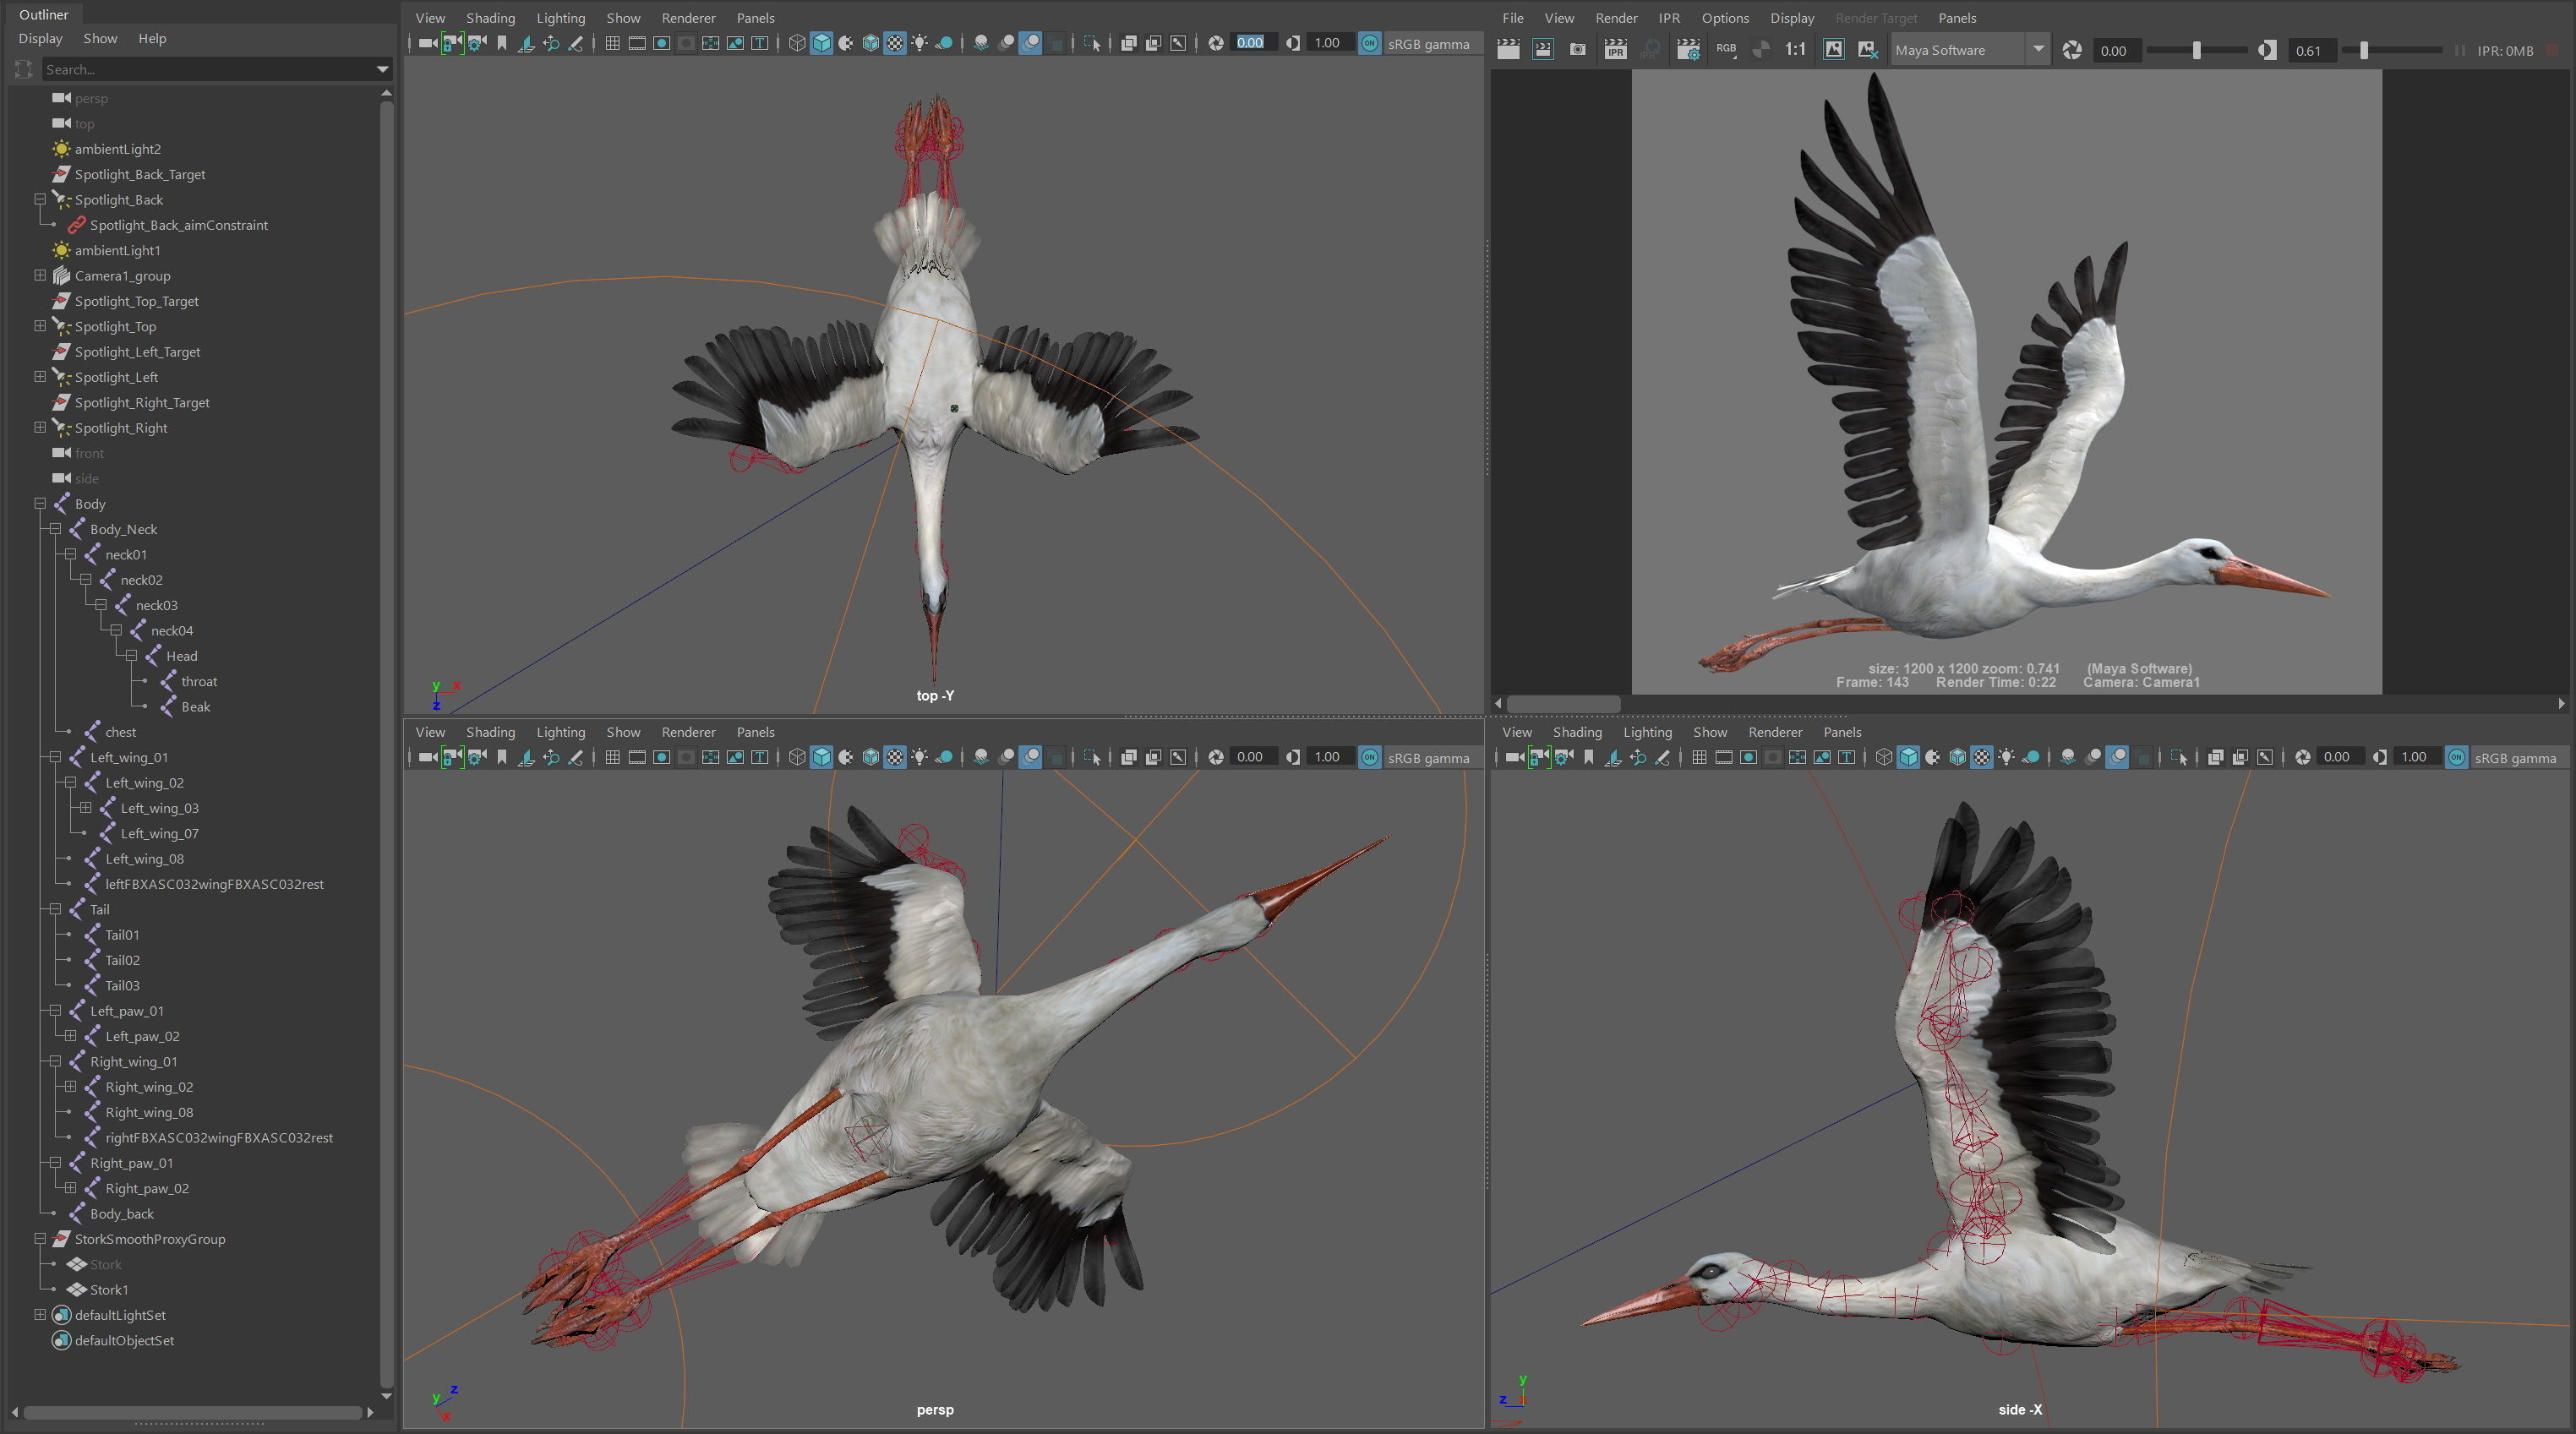Click 2D Pan/Zoom icon in top viewport toolbar
2576x1434 pixels.
(551, 43)
